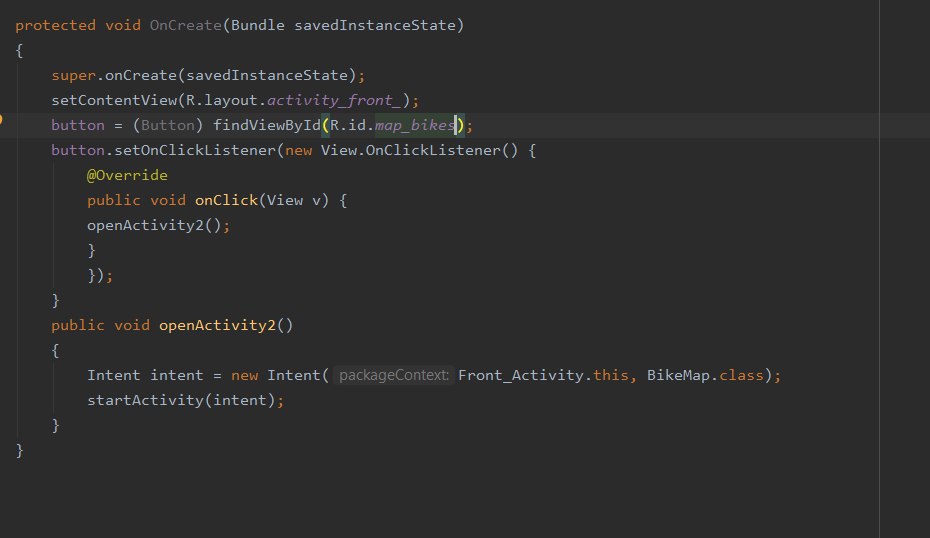Click BikeMap.class argument

tap(705, 375)
